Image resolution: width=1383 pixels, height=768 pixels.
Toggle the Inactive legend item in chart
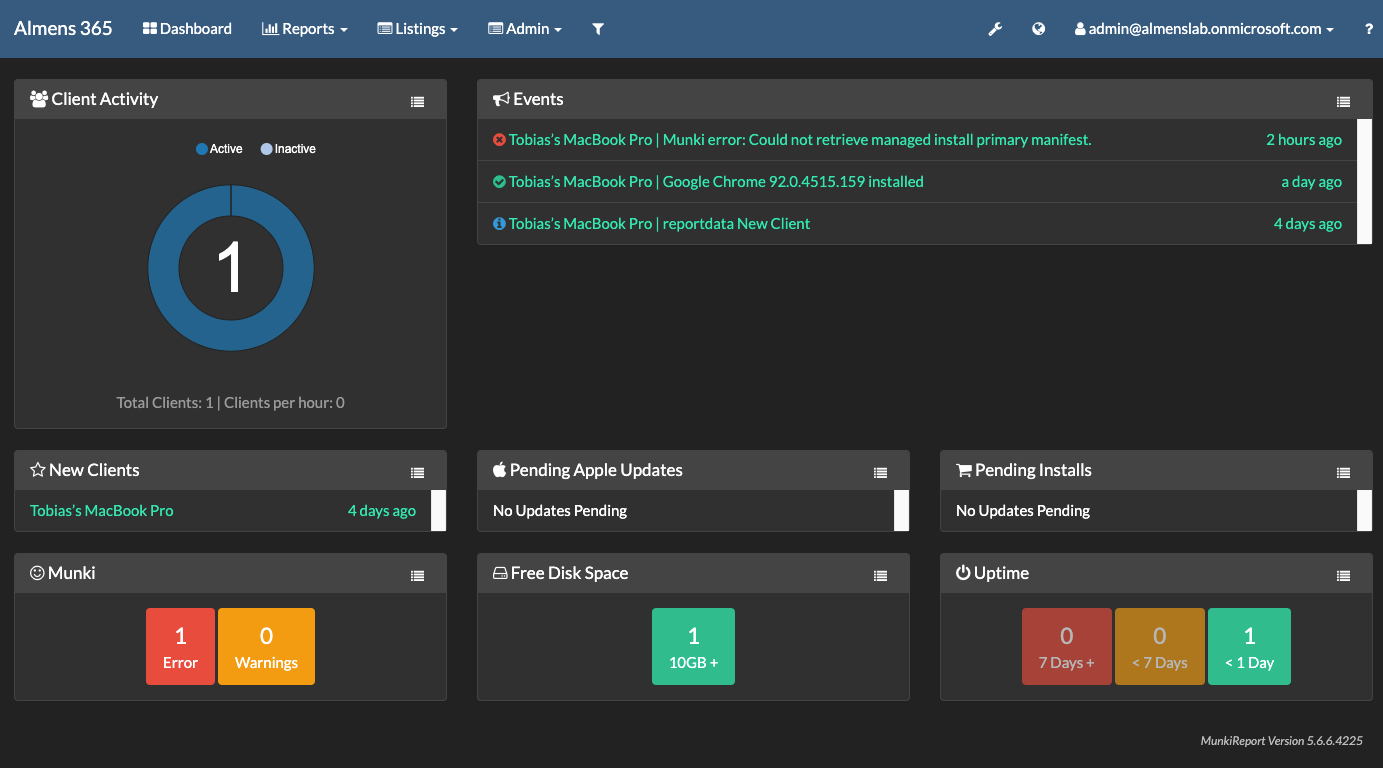pos(288,149)
